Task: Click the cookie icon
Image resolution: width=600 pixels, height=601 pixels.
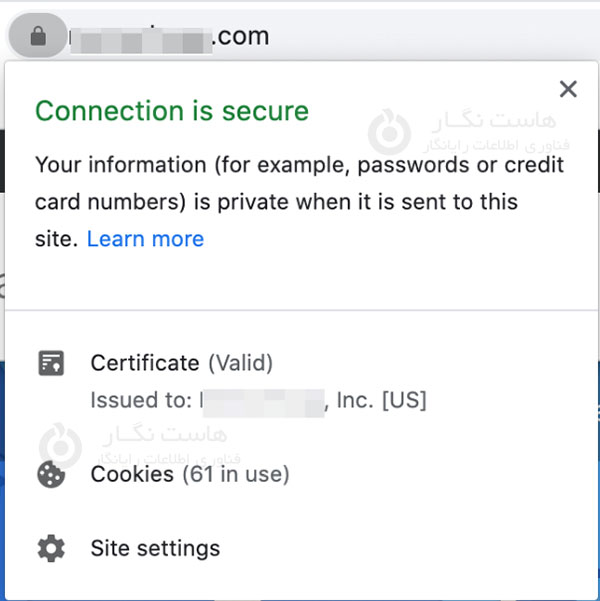Action: point(51,474)
